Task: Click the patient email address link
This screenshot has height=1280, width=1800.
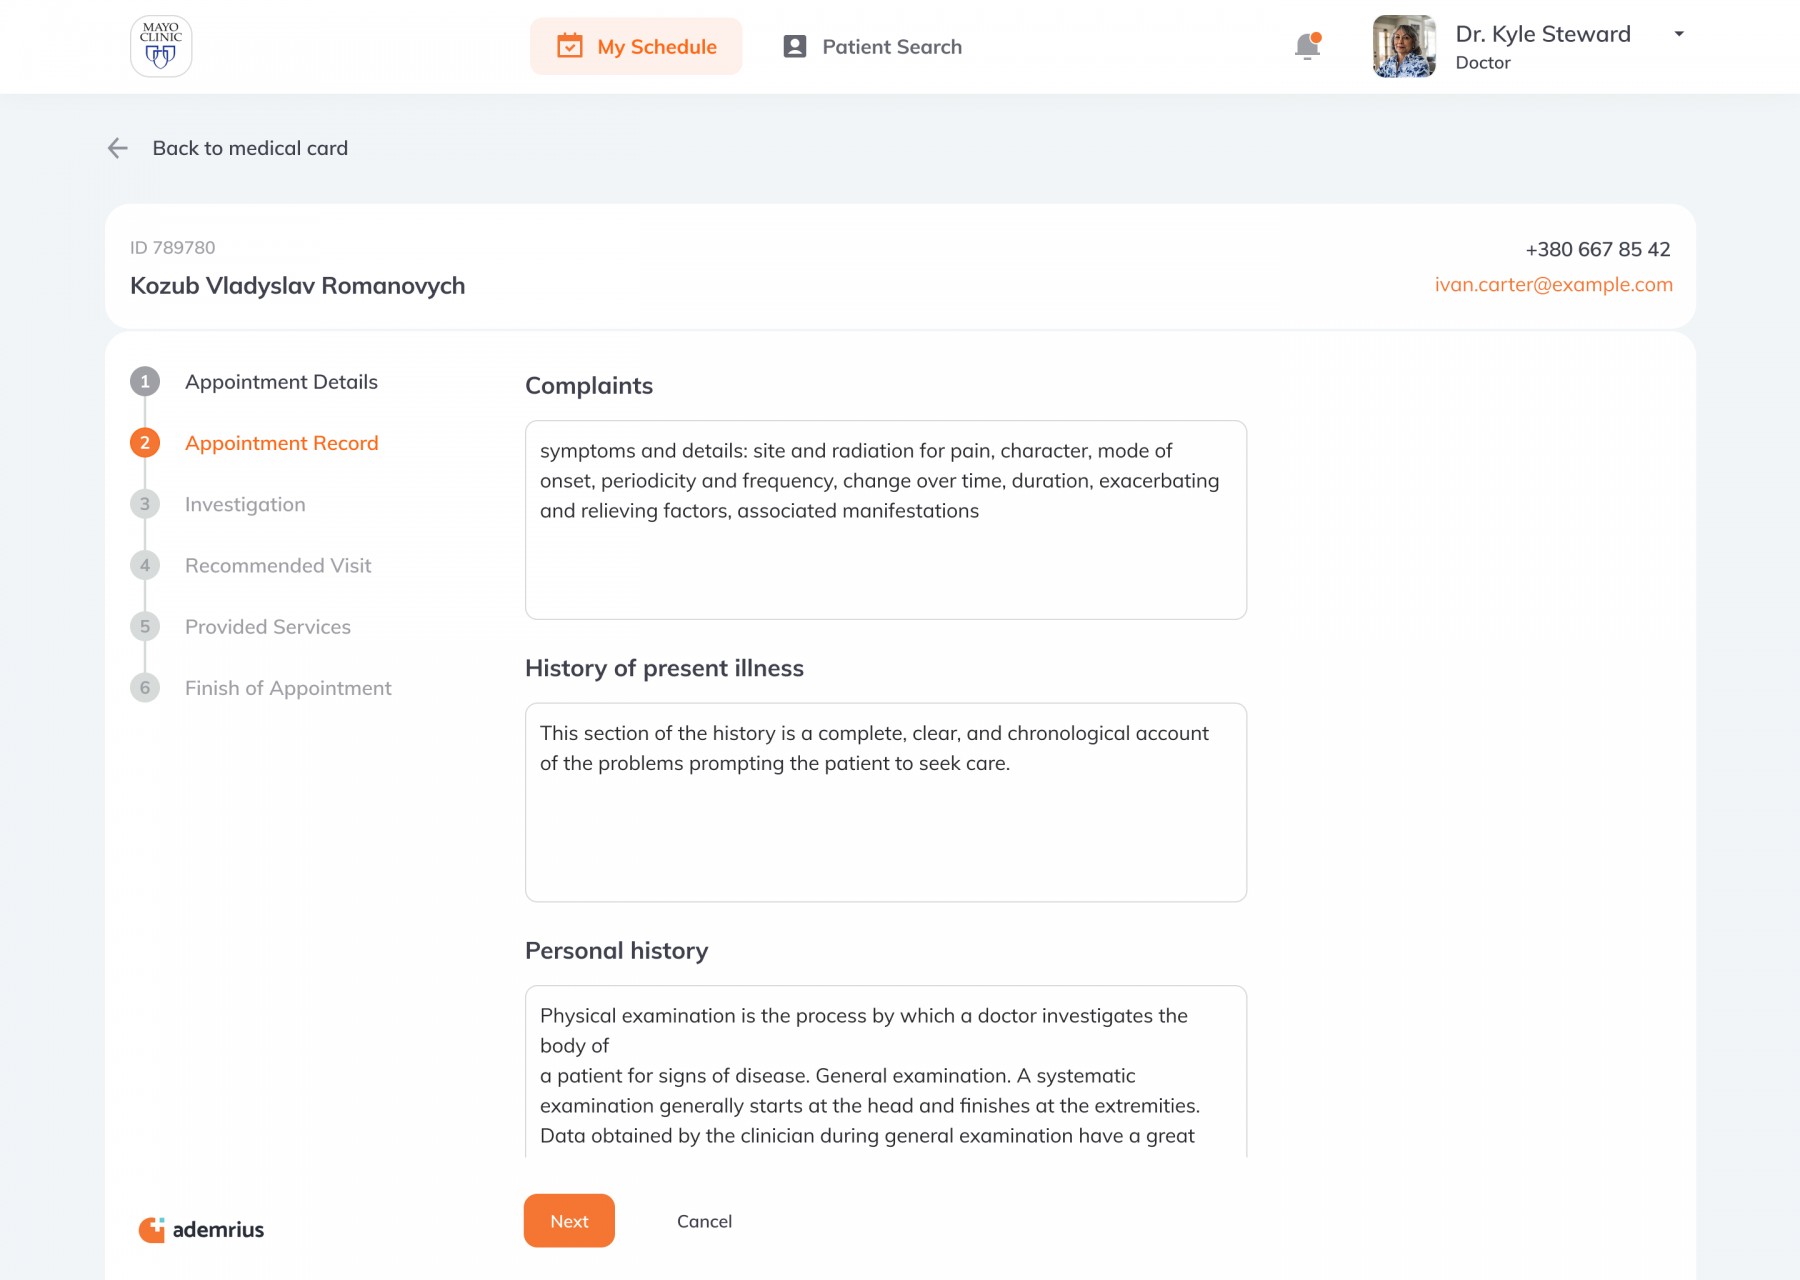Action: (x=1553, y=285)
